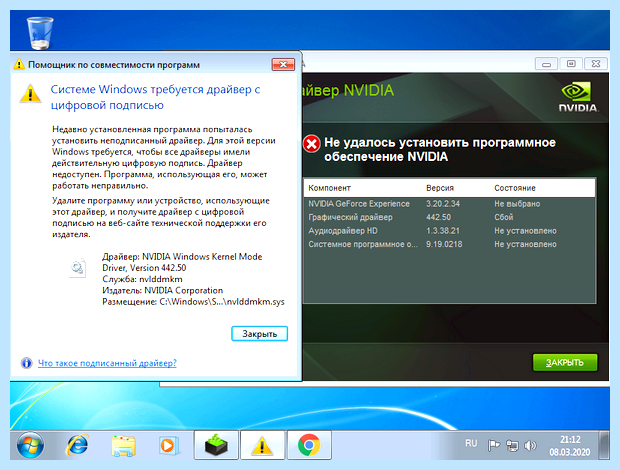Click the red error icon in the NVIDIA installer
620x470 pixels.
312,144
